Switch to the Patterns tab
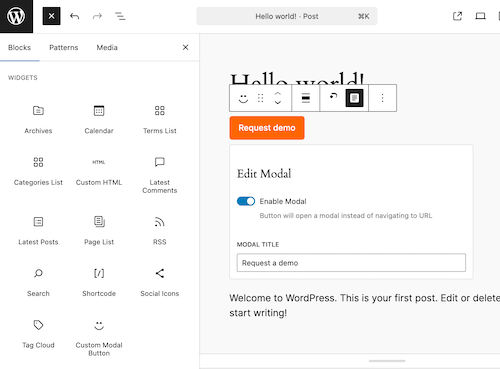500x369 pixels. [64, 48]
